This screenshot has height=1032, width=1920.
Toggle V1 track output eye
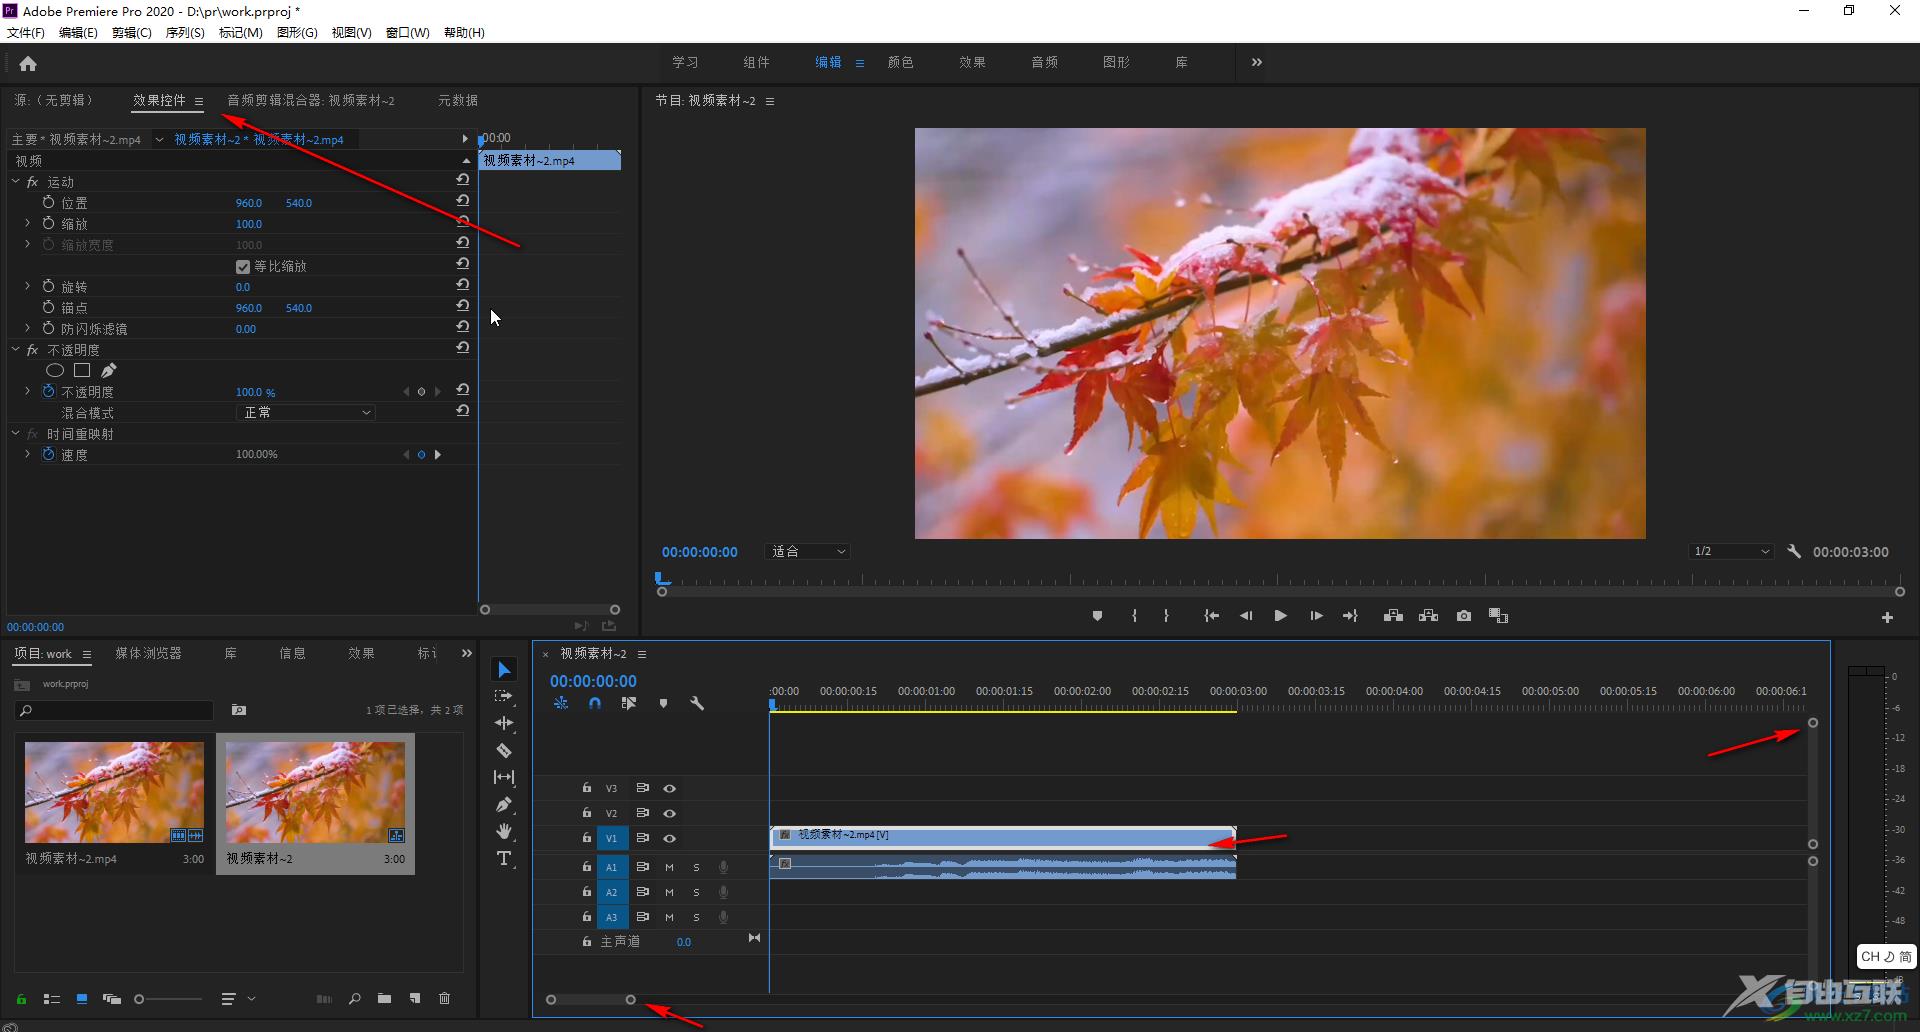[670, 838]
